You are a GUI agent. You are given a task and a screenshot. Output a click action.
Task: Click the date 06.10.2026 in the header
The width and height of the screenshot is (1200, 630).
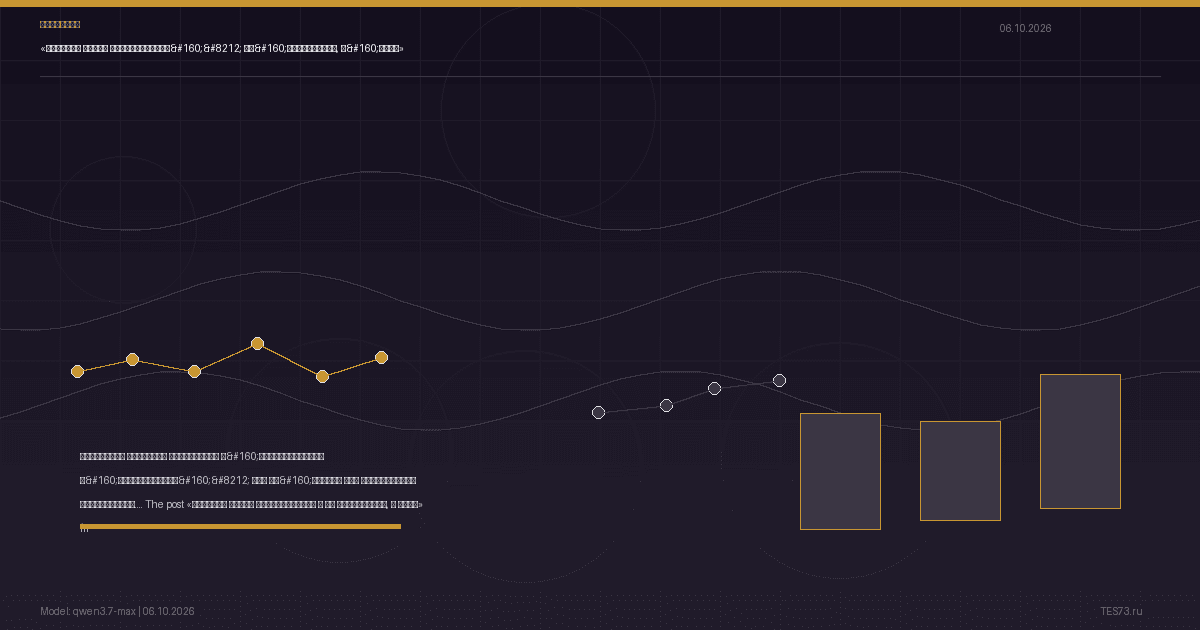(x=1025, y=28)
